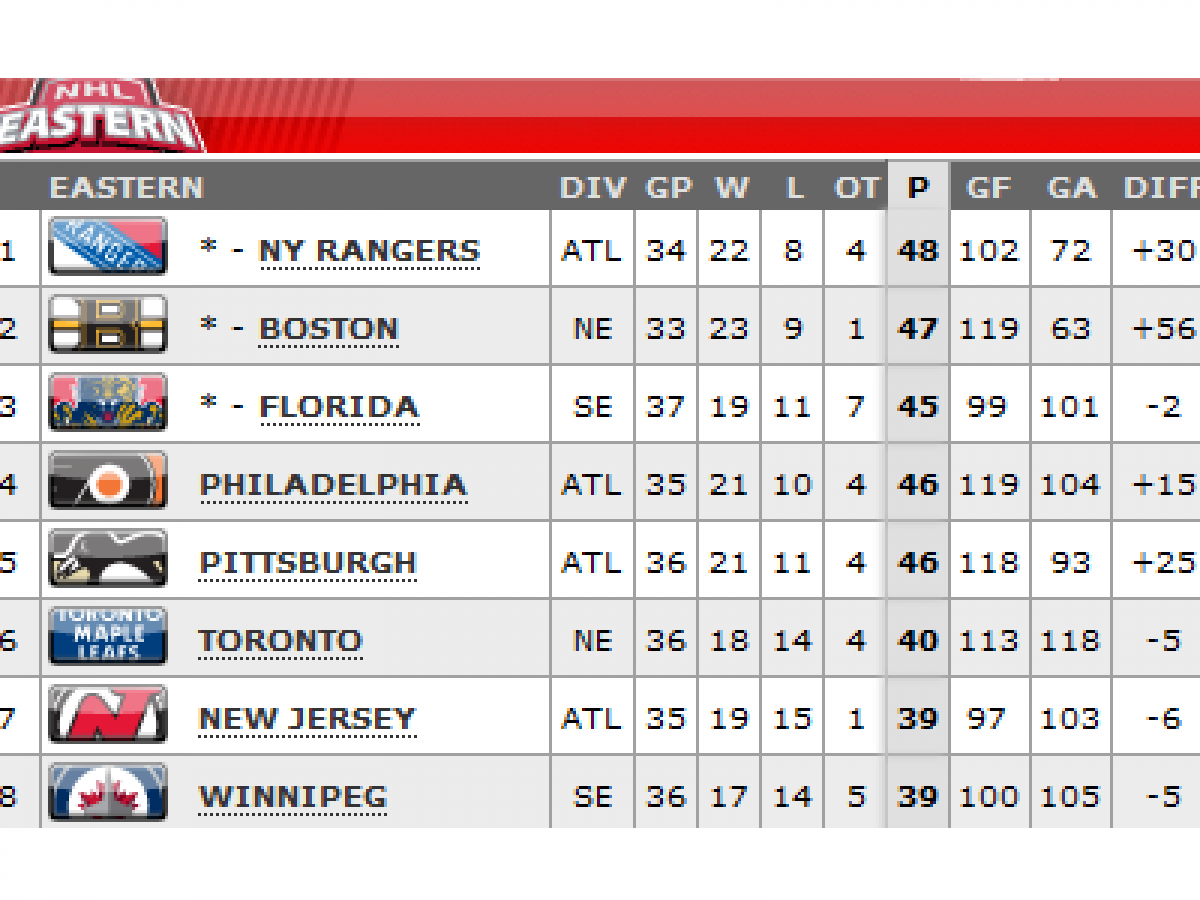Sort table by GP column header
This screenshot has height=900, width=1200.
[668, 188]
